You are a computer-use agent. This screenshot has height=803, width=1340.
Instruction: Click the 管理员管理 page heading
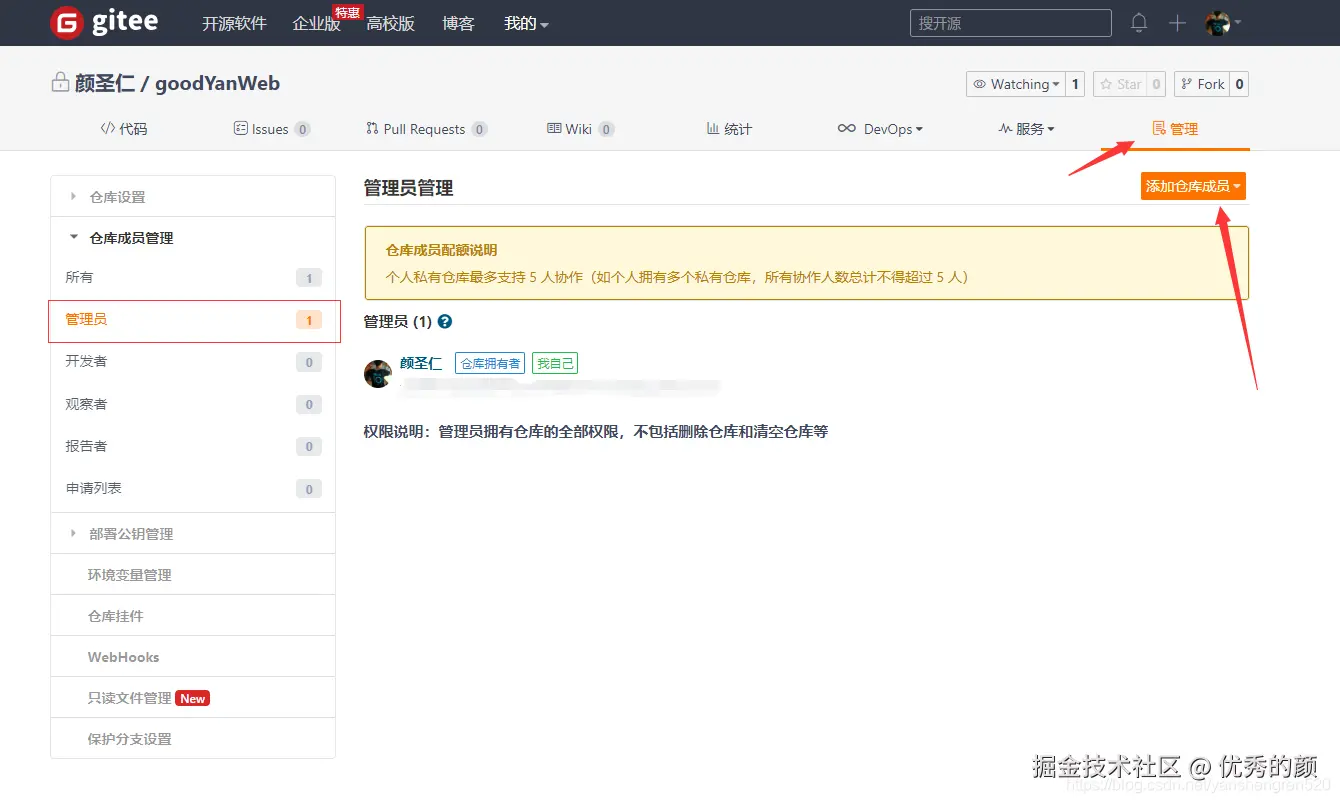click(408, 188)
